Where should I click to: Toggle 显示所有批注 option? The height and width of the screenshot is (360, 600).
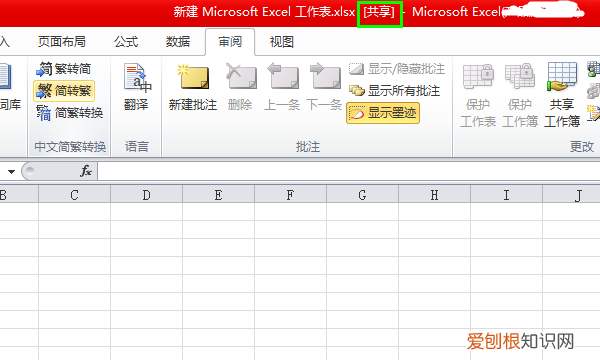point(394,91)
